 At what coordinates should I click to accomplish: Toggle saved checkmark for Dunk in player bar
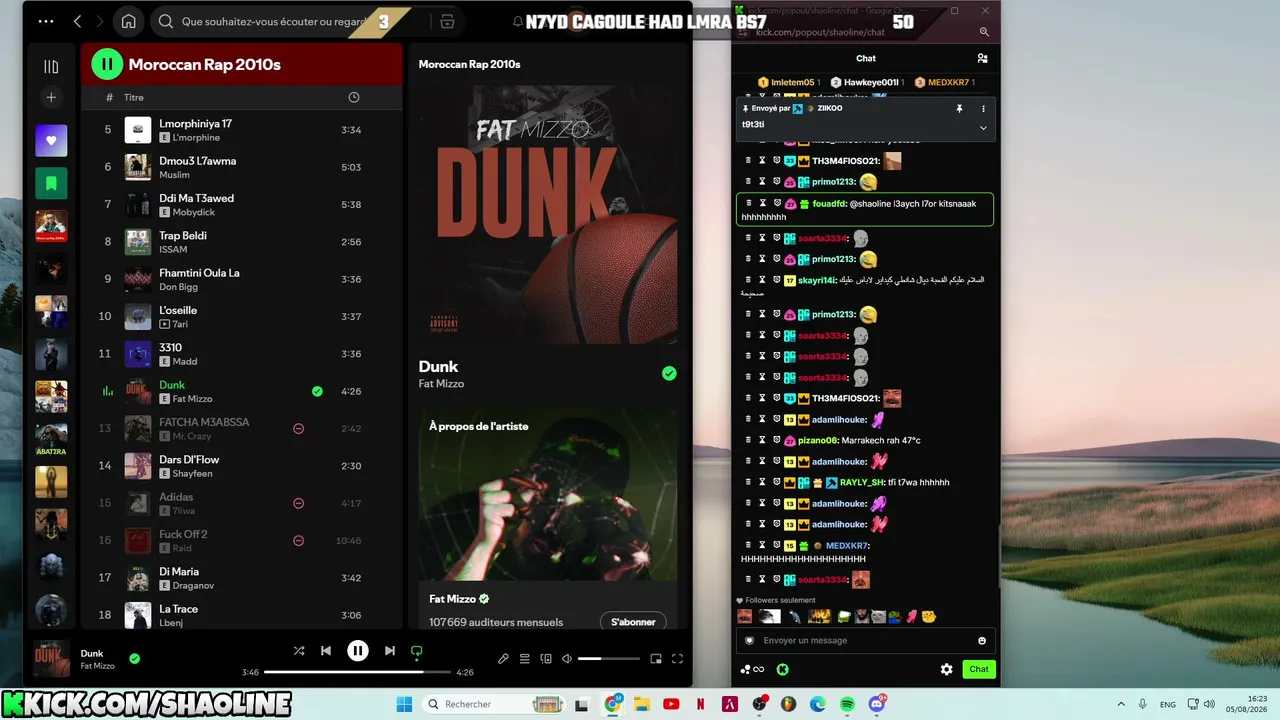134,658
